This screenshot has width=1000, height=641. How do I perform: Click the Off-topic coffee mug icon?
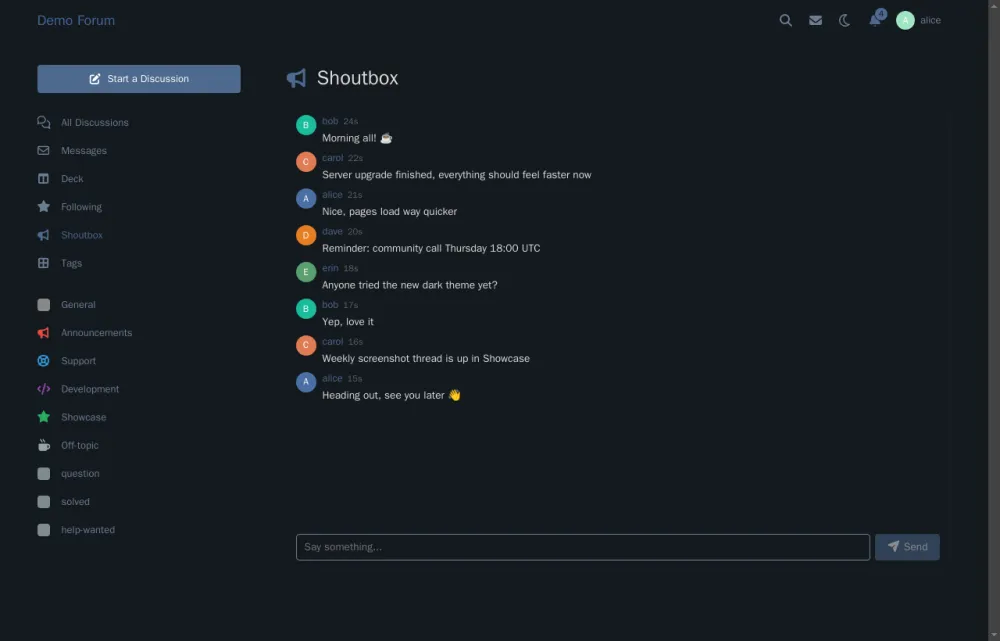[43, 445]
